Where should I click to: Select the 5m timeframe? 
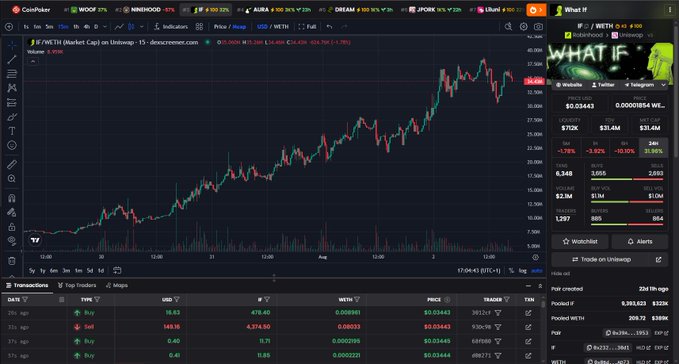point(49,27)
